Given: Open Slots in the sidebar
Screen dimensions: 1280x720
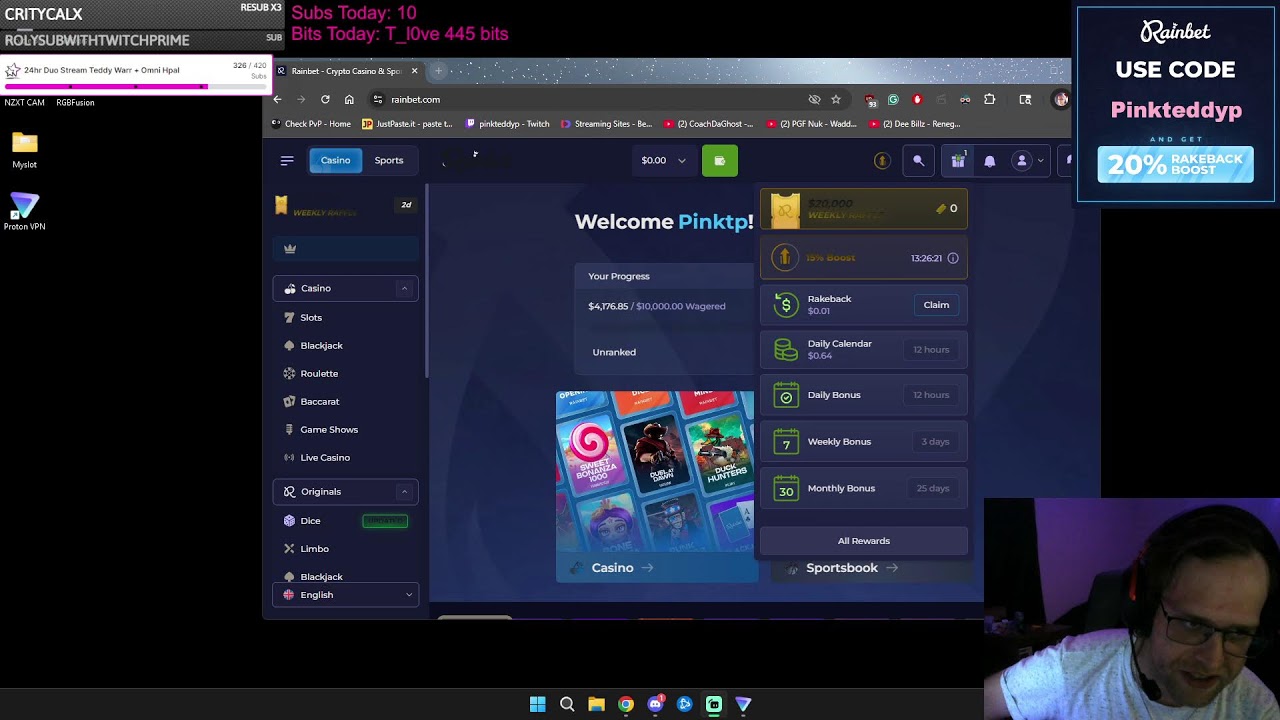Looking at the screenshot, I should tap(311, 317).
